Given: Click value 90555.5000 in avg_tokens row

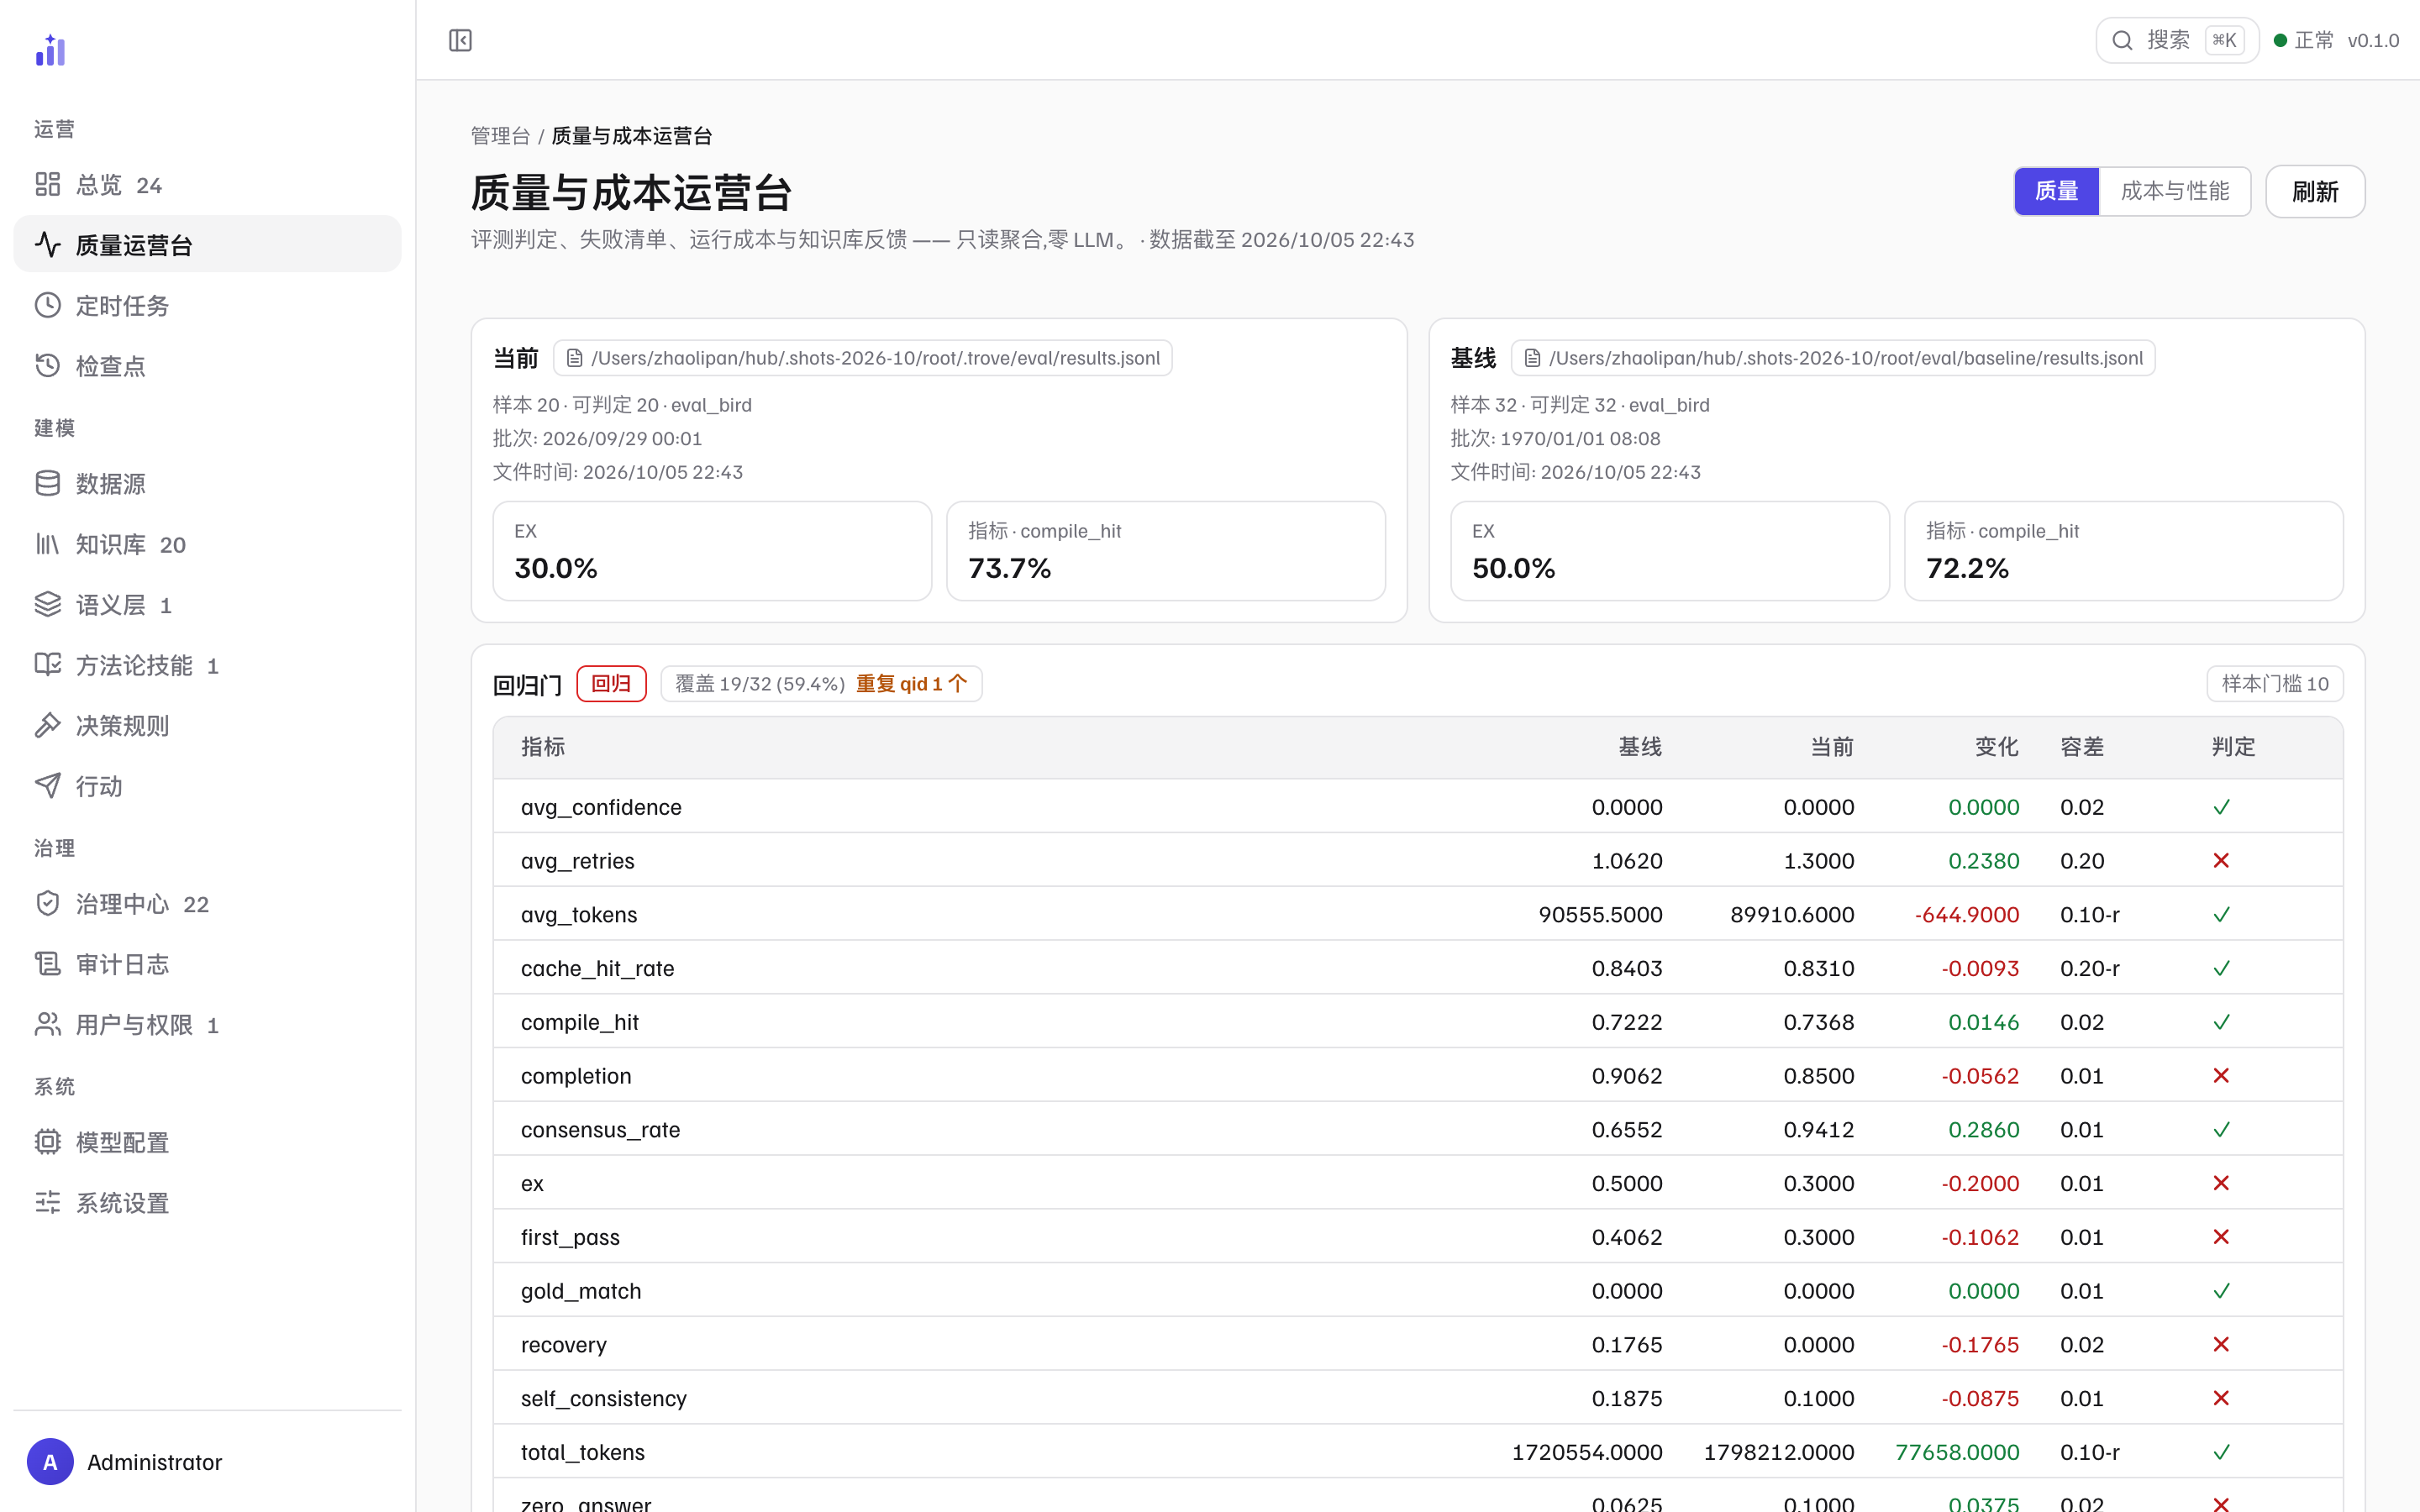Looking at the screenshot, I should (x=1600, y=915).
